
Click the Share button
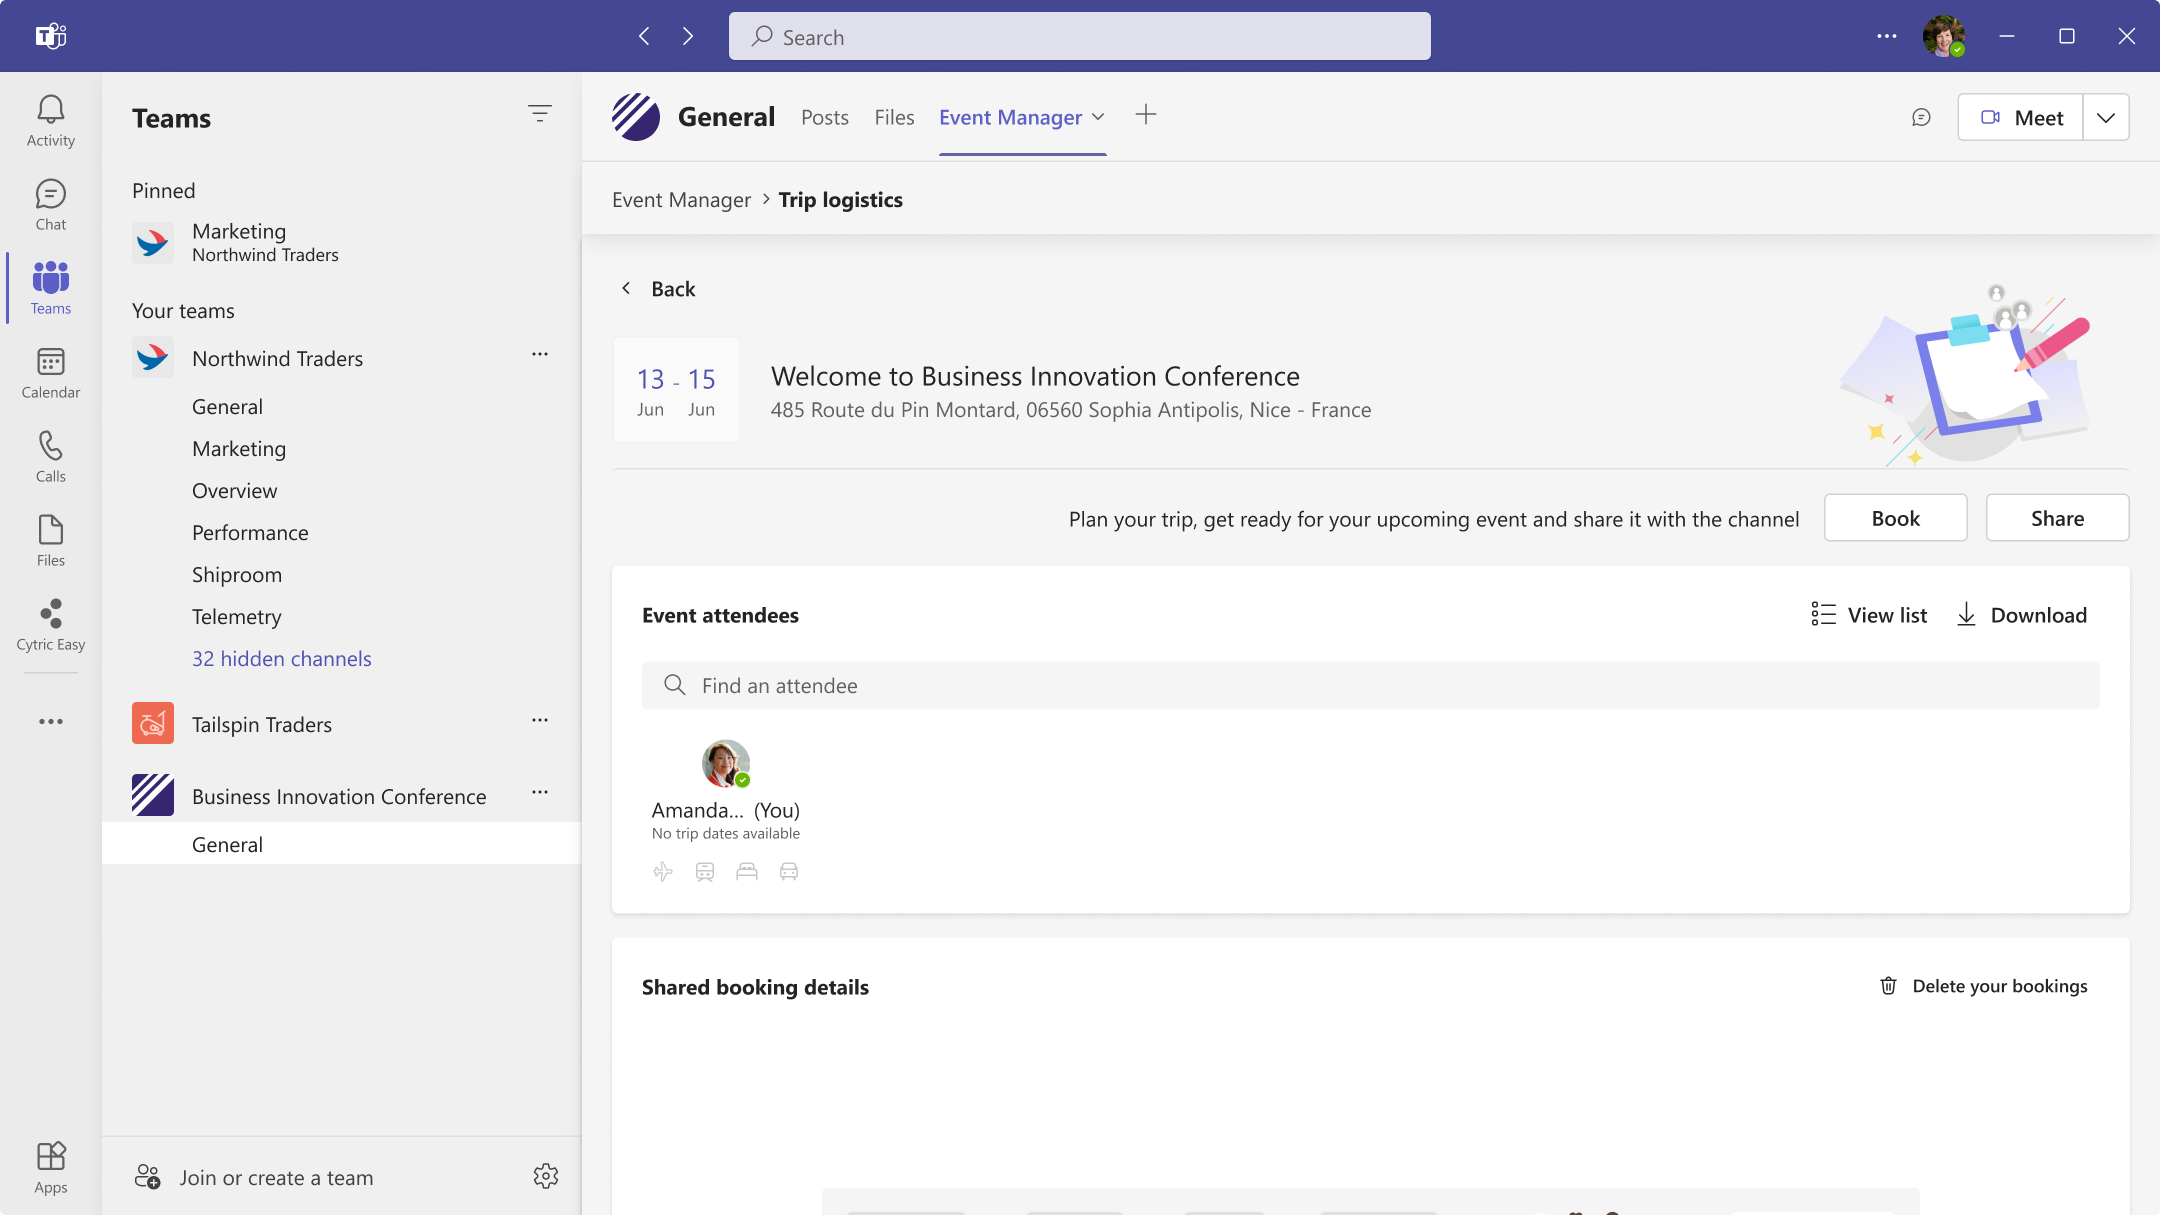coord(2057,518)
